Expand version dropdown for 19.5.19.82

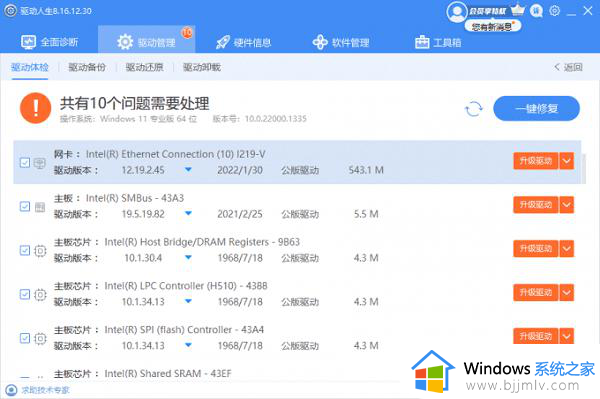coord(188,213)
